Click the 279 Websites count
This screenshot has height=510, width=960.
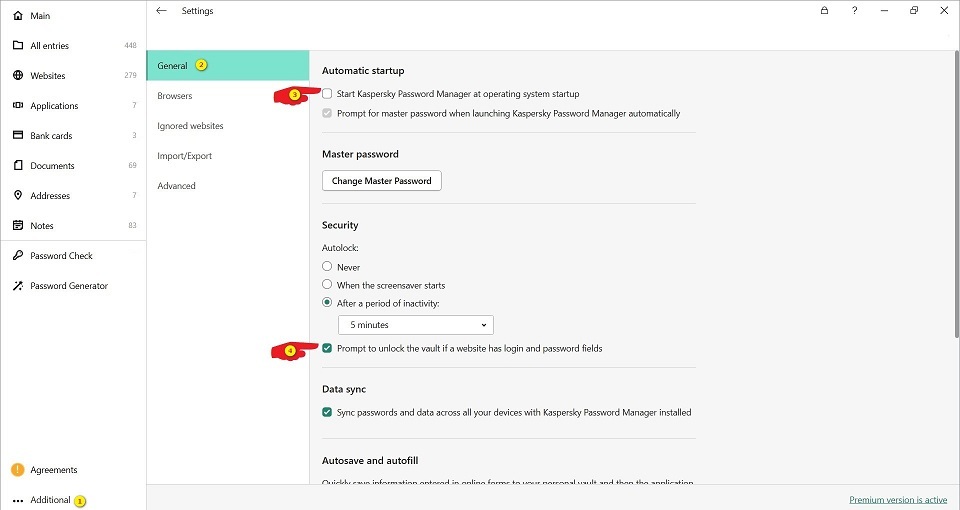tap(130, 75)
